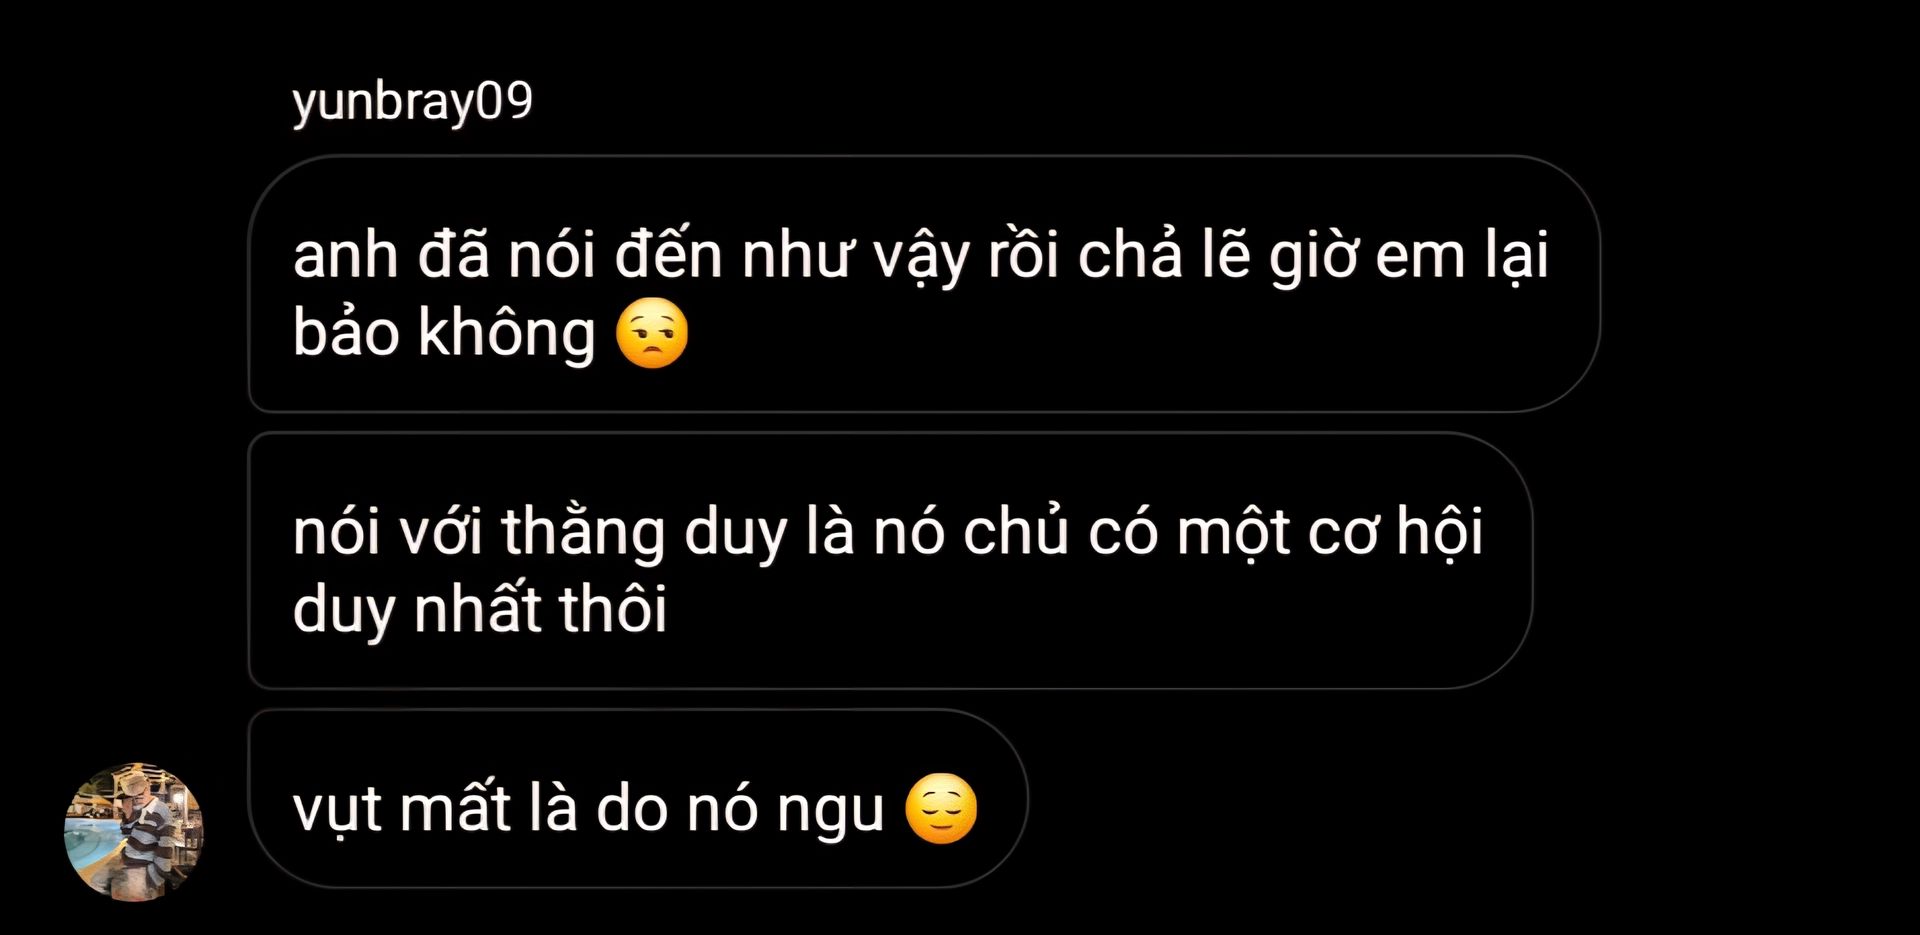Select the message starting "nói với thằng duy"

[890, 561]
